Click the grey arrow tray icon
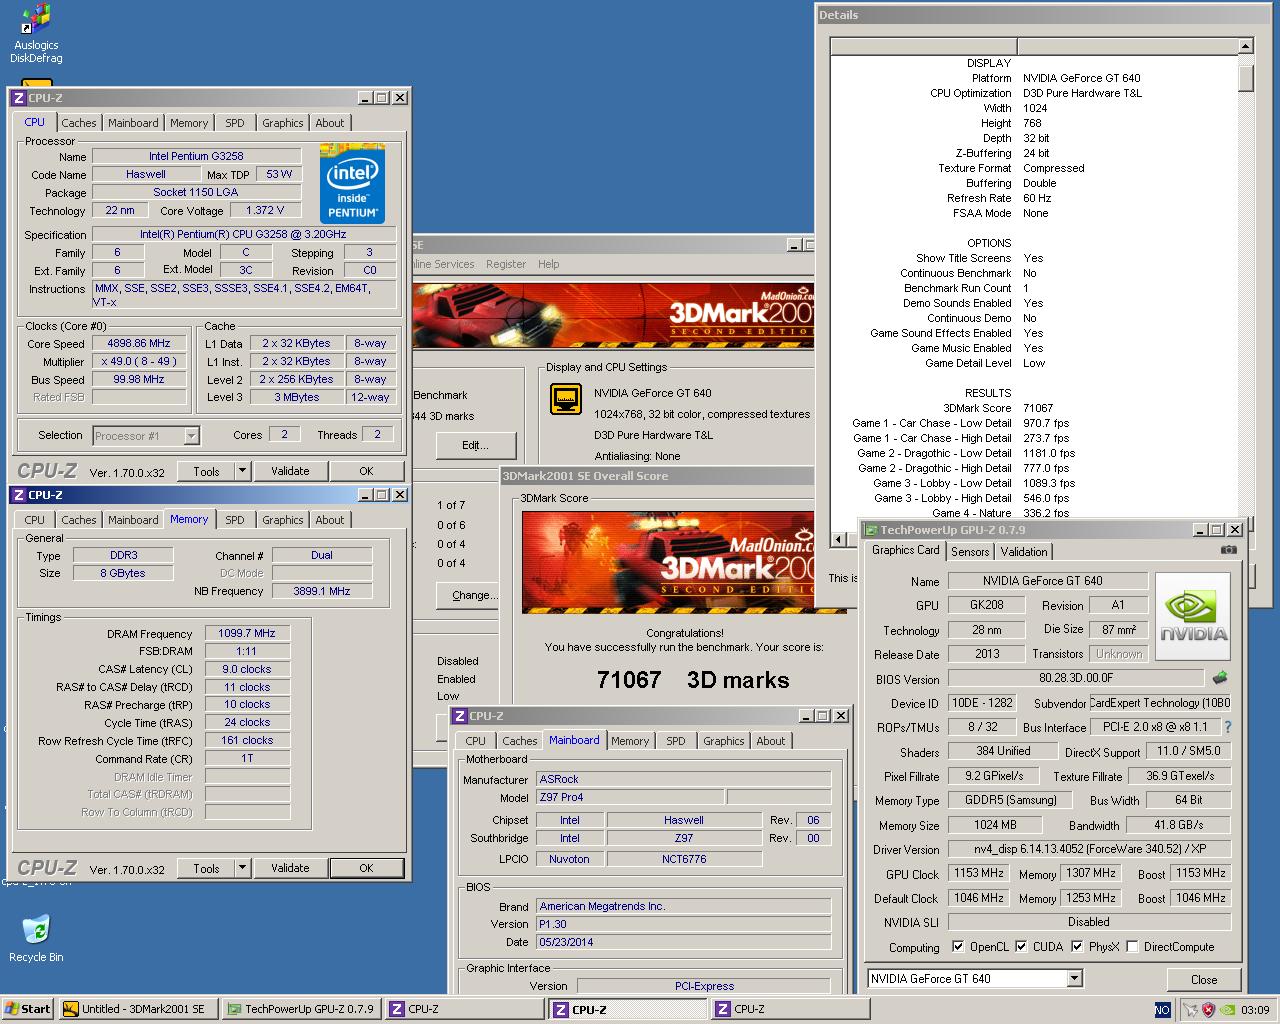 tap(1191, 1010)
